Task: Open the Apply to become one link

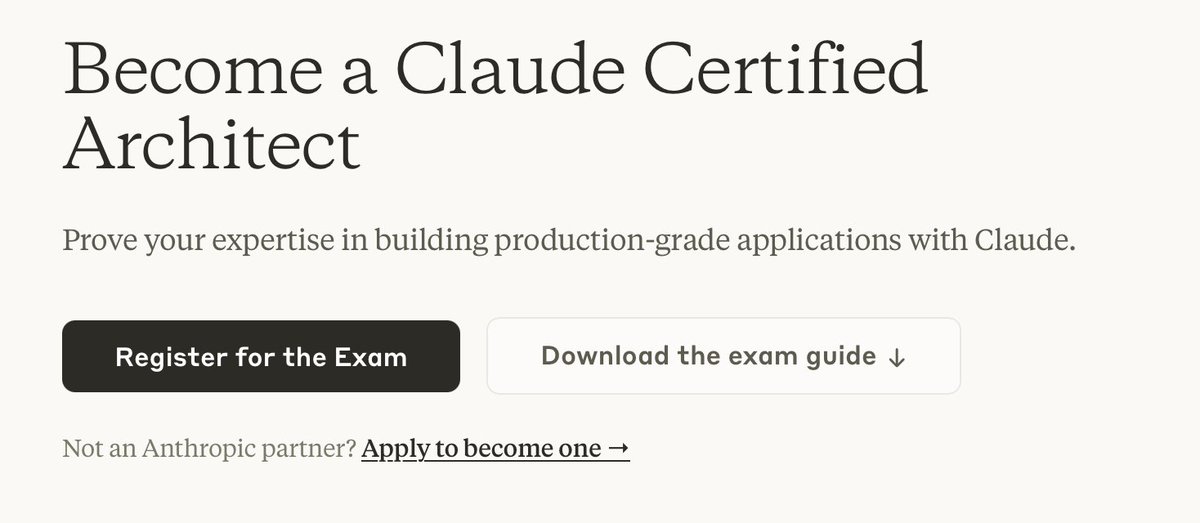Action: [x=495, y=449]
